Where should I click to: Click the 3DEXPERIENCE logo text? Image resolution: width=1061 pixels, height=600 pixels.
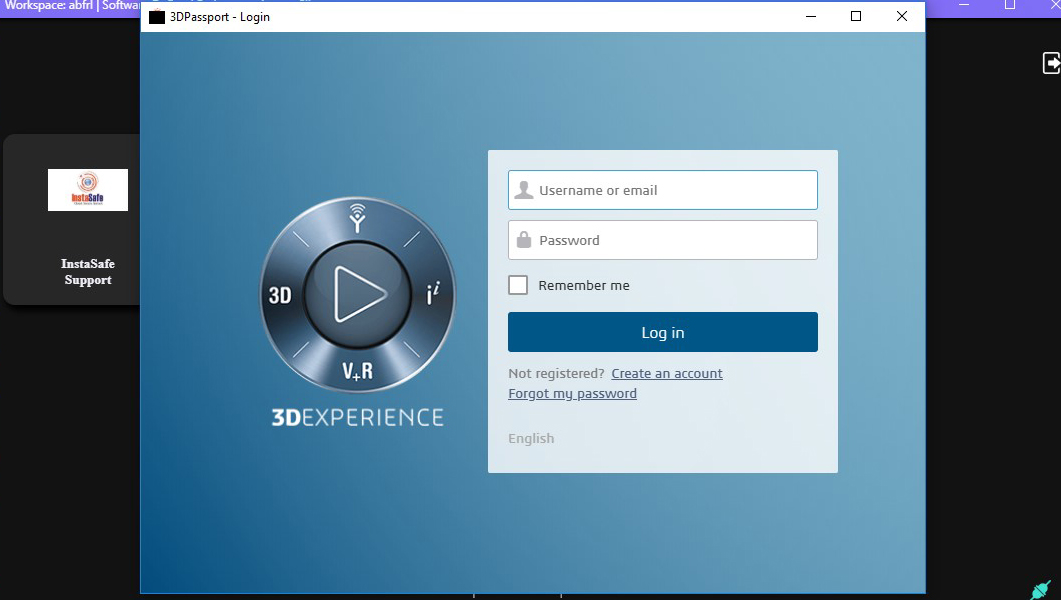pos(357,417)
